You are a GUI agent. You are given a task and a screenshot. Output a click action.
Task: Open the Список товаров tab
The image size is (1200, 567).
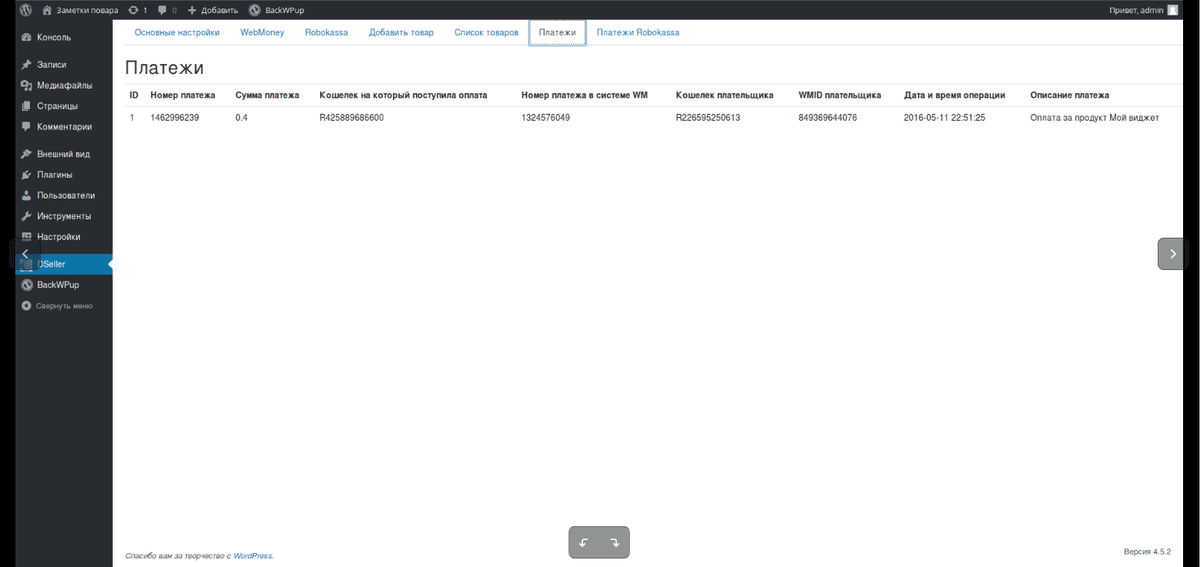pos(486,33)
